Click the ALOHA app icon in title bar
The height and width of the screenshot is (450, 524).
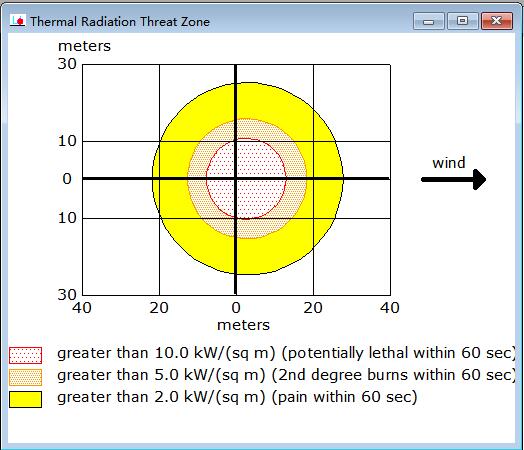click(x=17, y=21)
